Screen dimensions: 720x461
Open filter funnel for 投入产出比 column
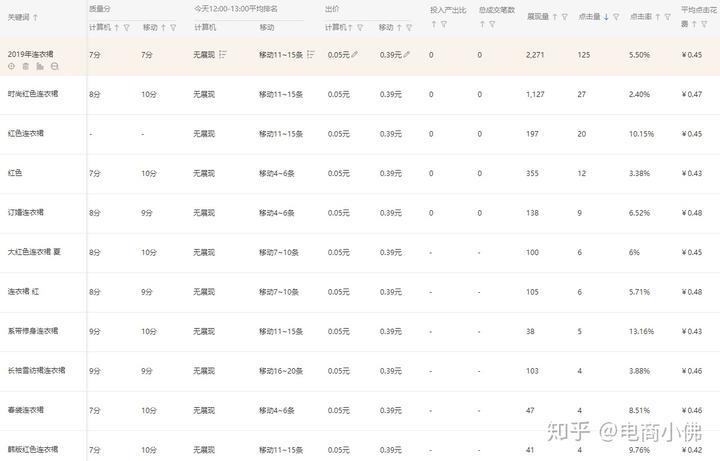pyautogui.click(x=443, y=23)
